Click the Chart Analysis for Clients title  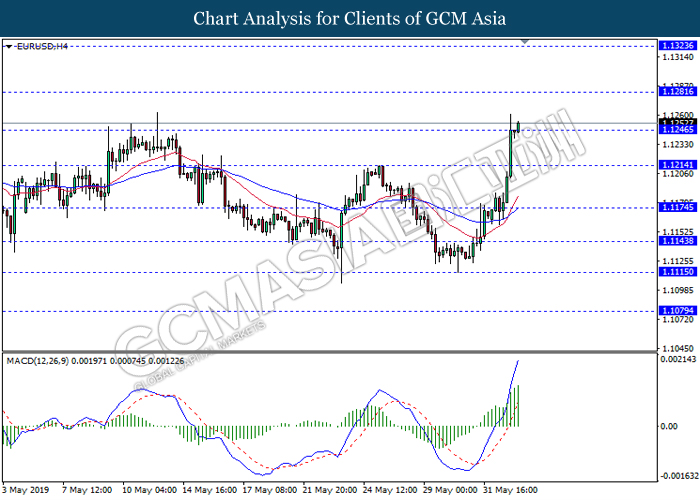[x=350, y=19]
